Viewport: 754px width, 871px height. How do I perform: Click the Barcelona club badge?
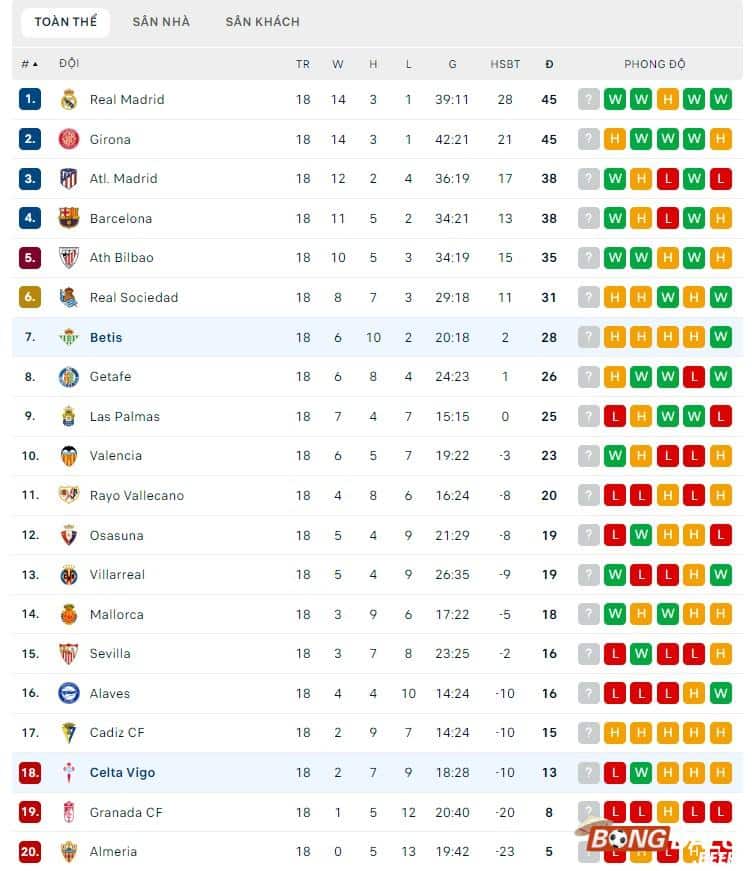(69, 218)
